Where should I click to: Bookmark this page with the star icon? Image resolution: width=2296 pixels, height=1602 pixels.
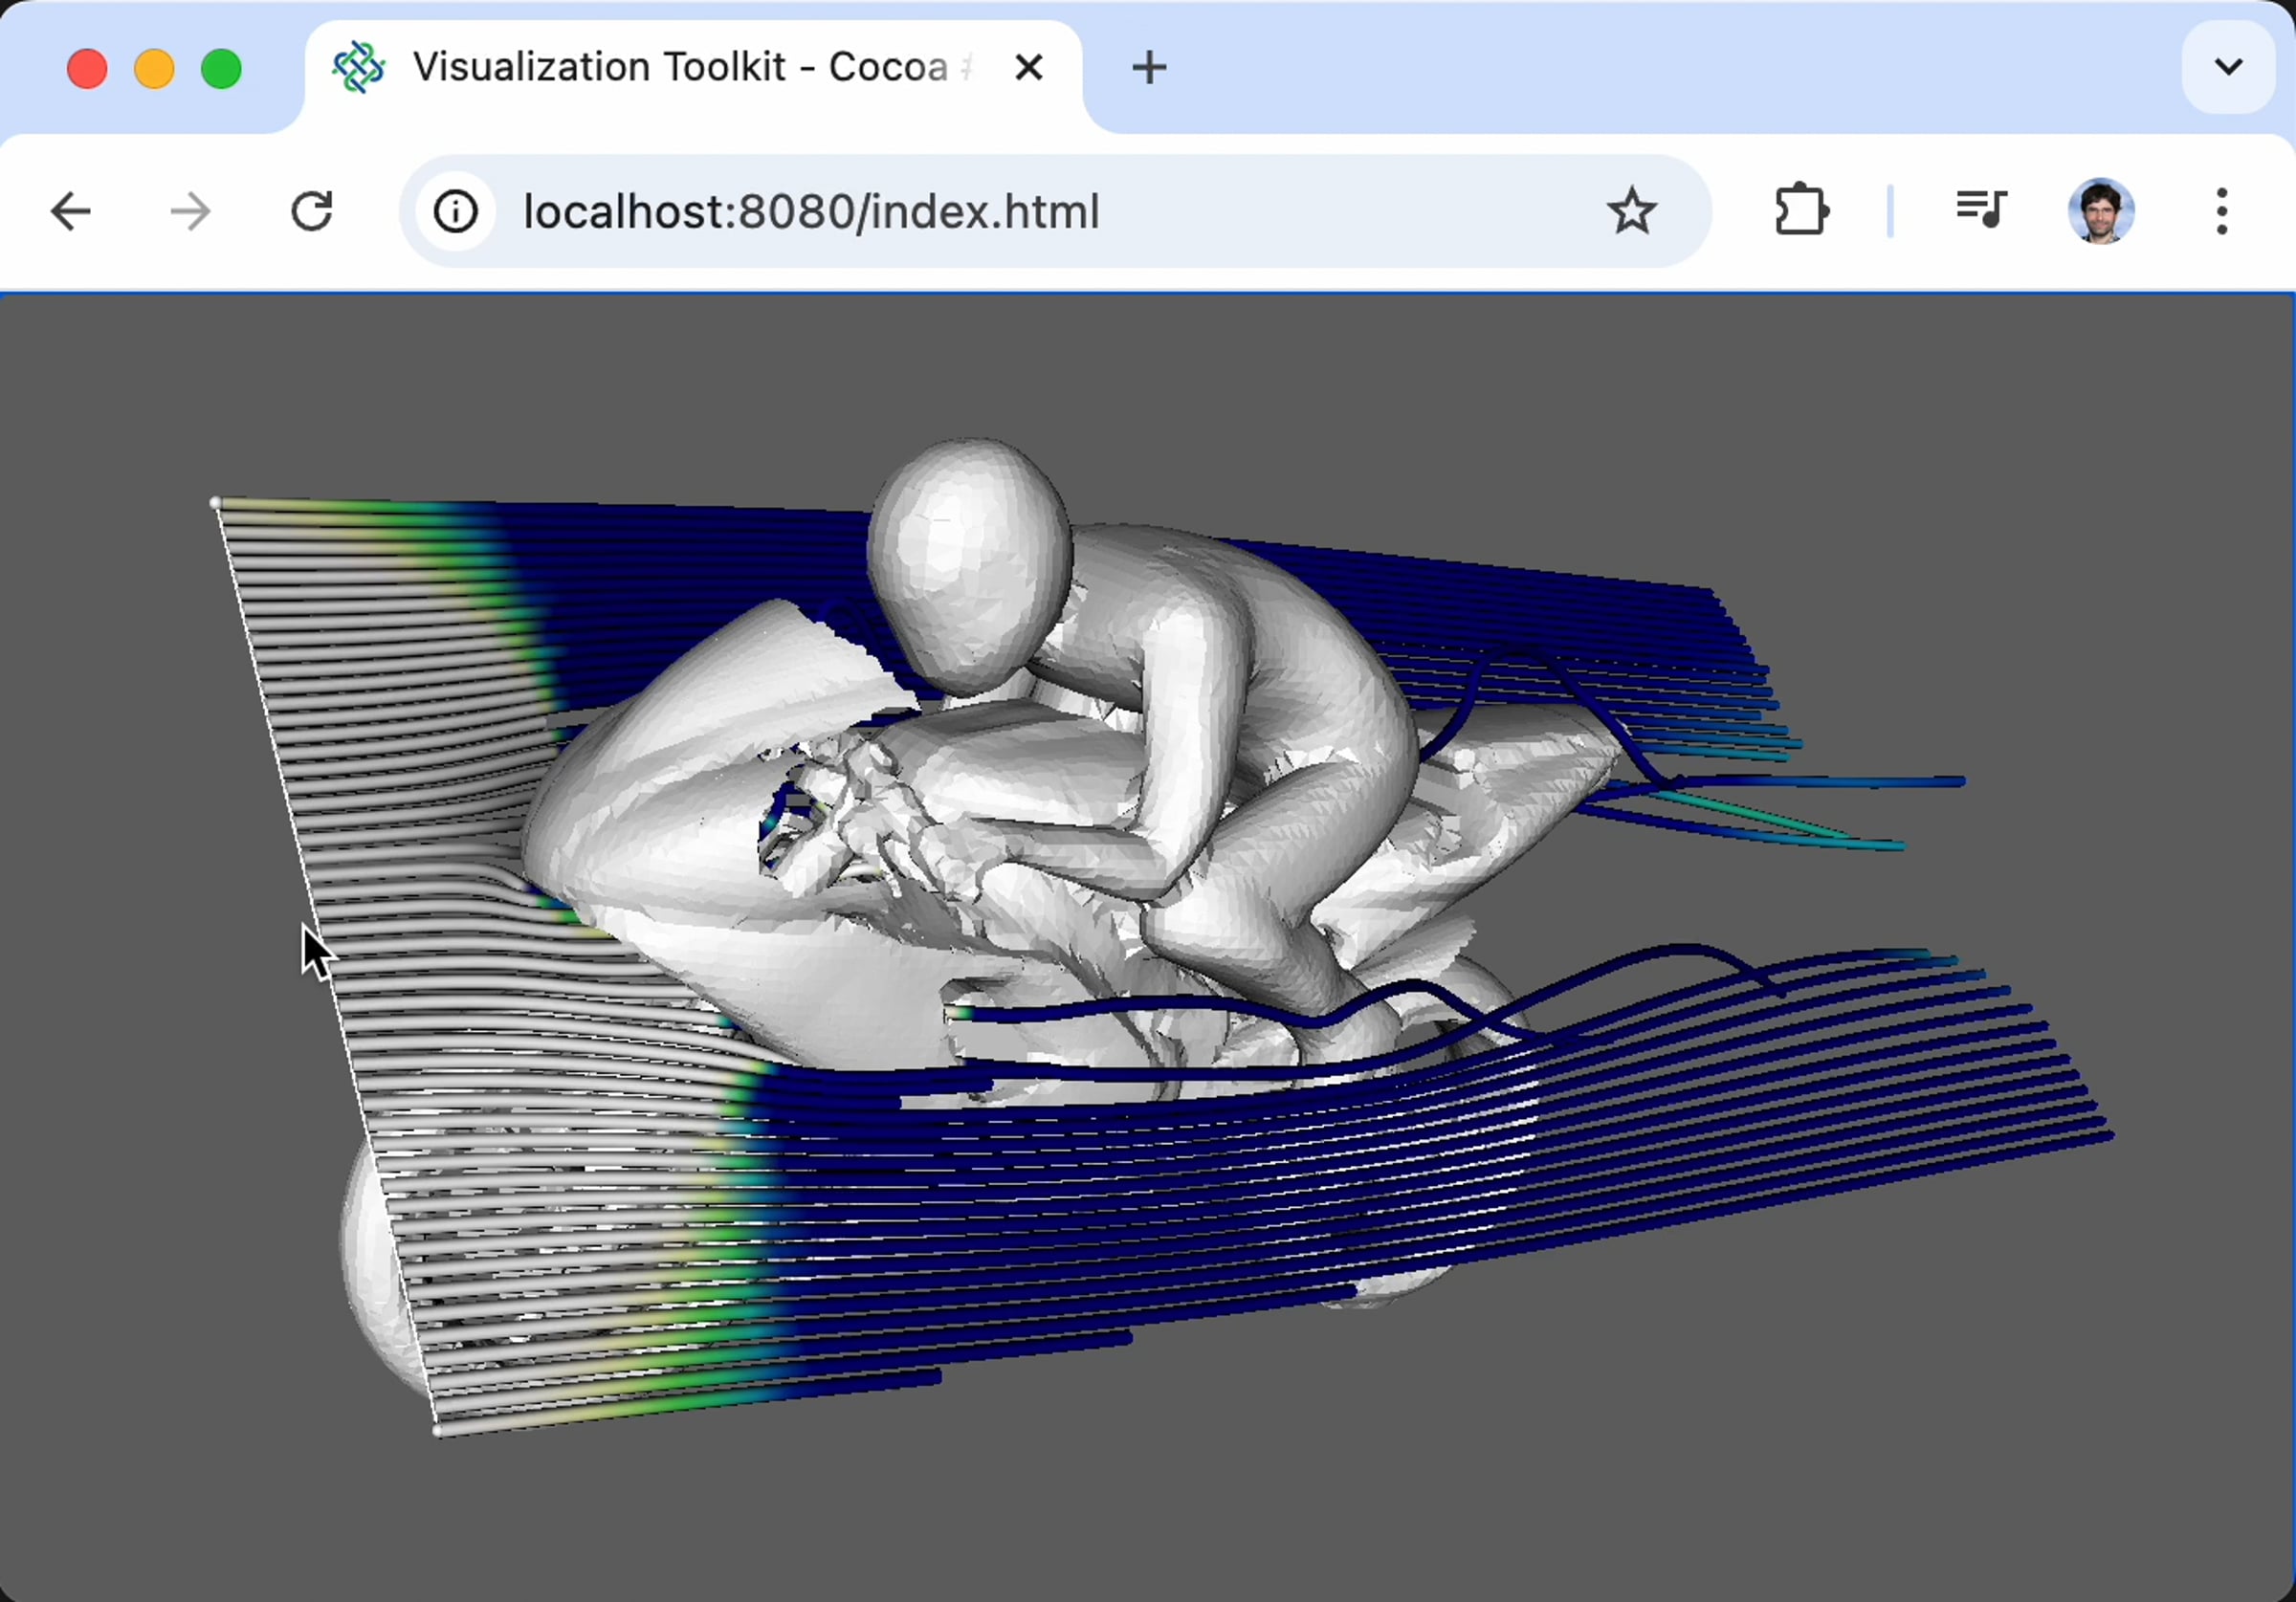tap(1631, 212)
